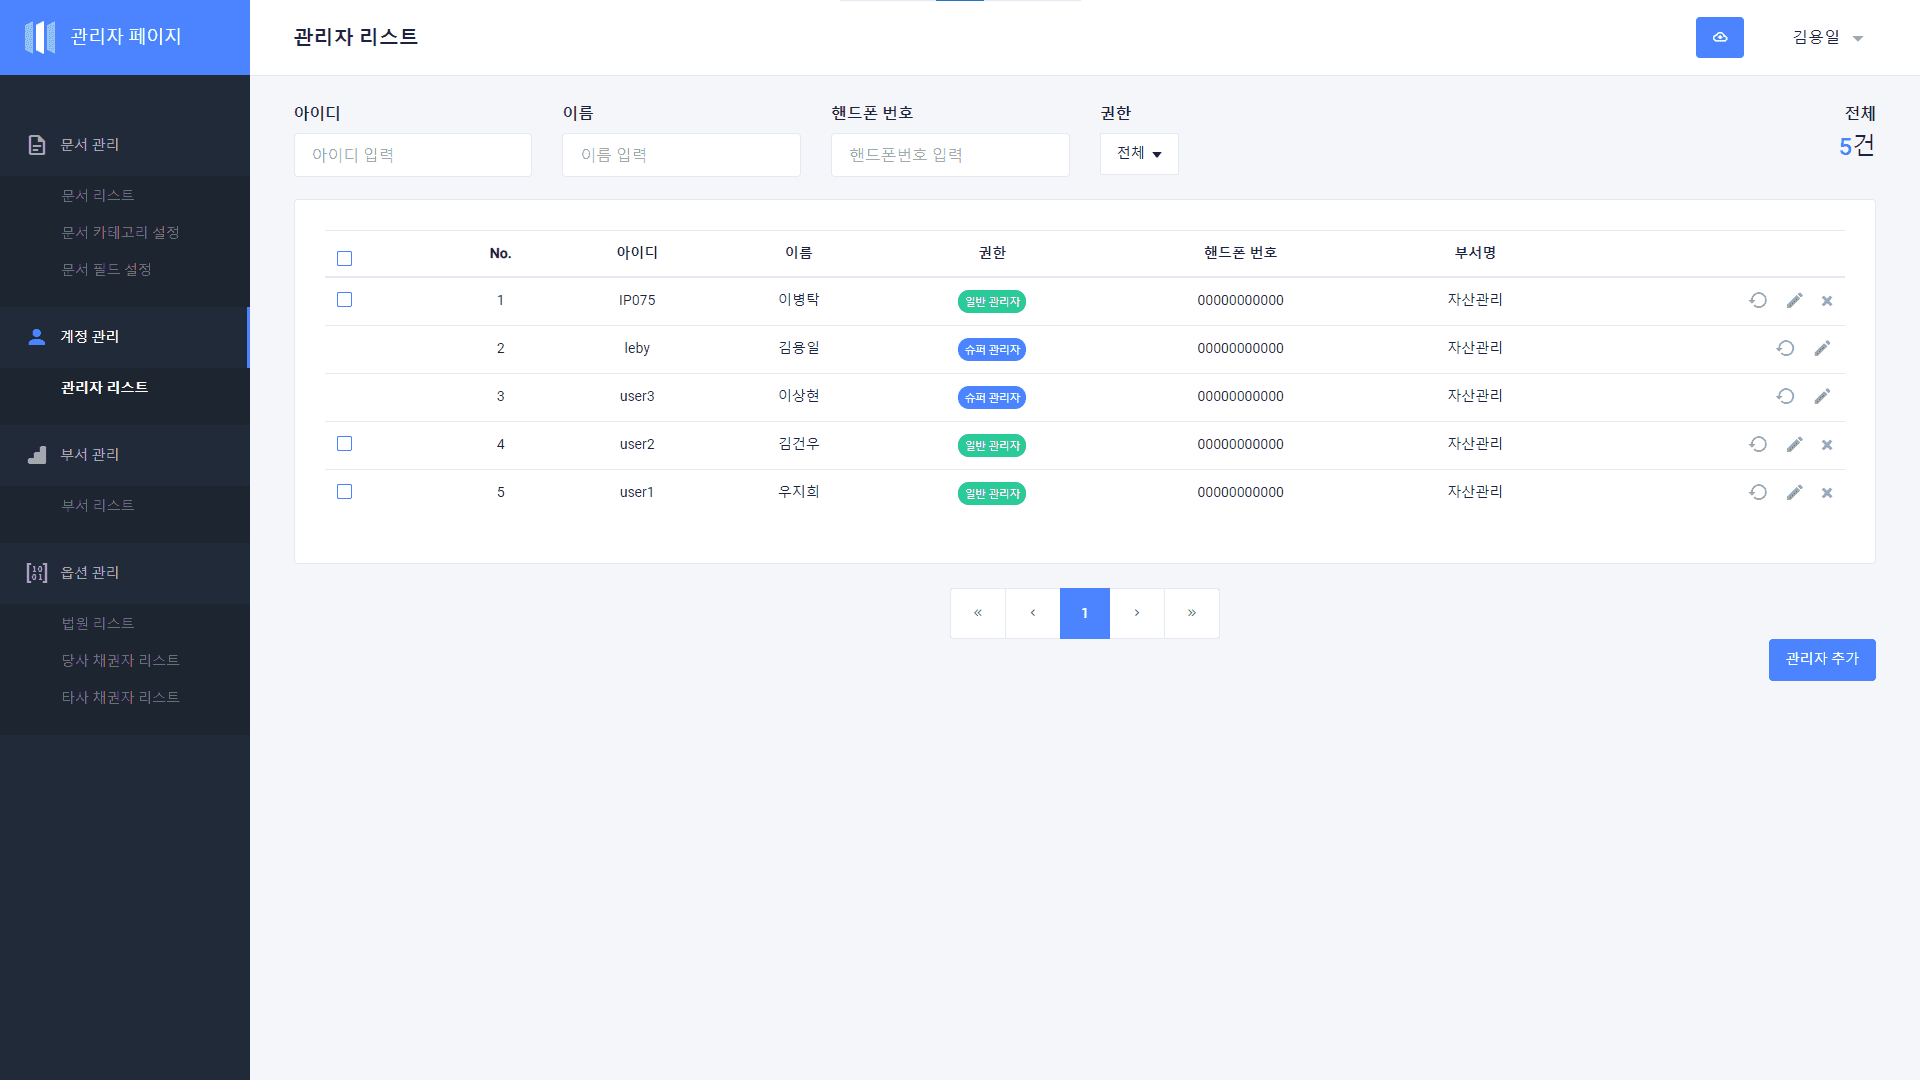Open the 김용일 user menu dropdown
The width and height of the screenshot is (1920, 1080).
1827,38
